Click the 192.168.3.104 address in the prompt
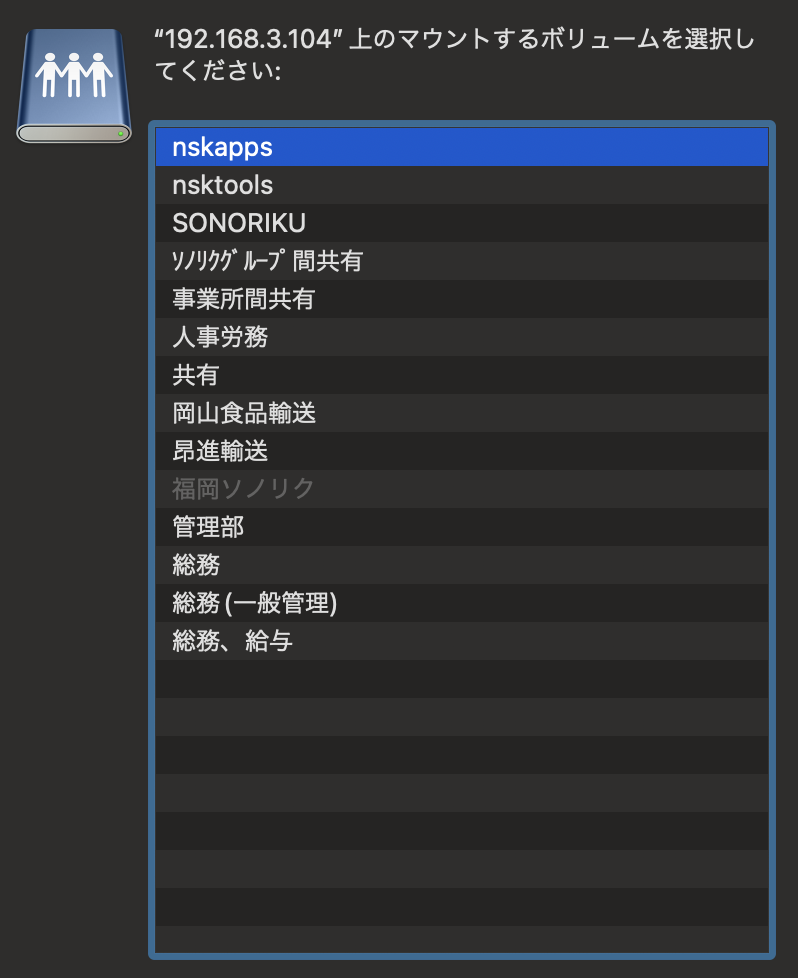Screen dimensions: 798x978 (x=248, y=41)
